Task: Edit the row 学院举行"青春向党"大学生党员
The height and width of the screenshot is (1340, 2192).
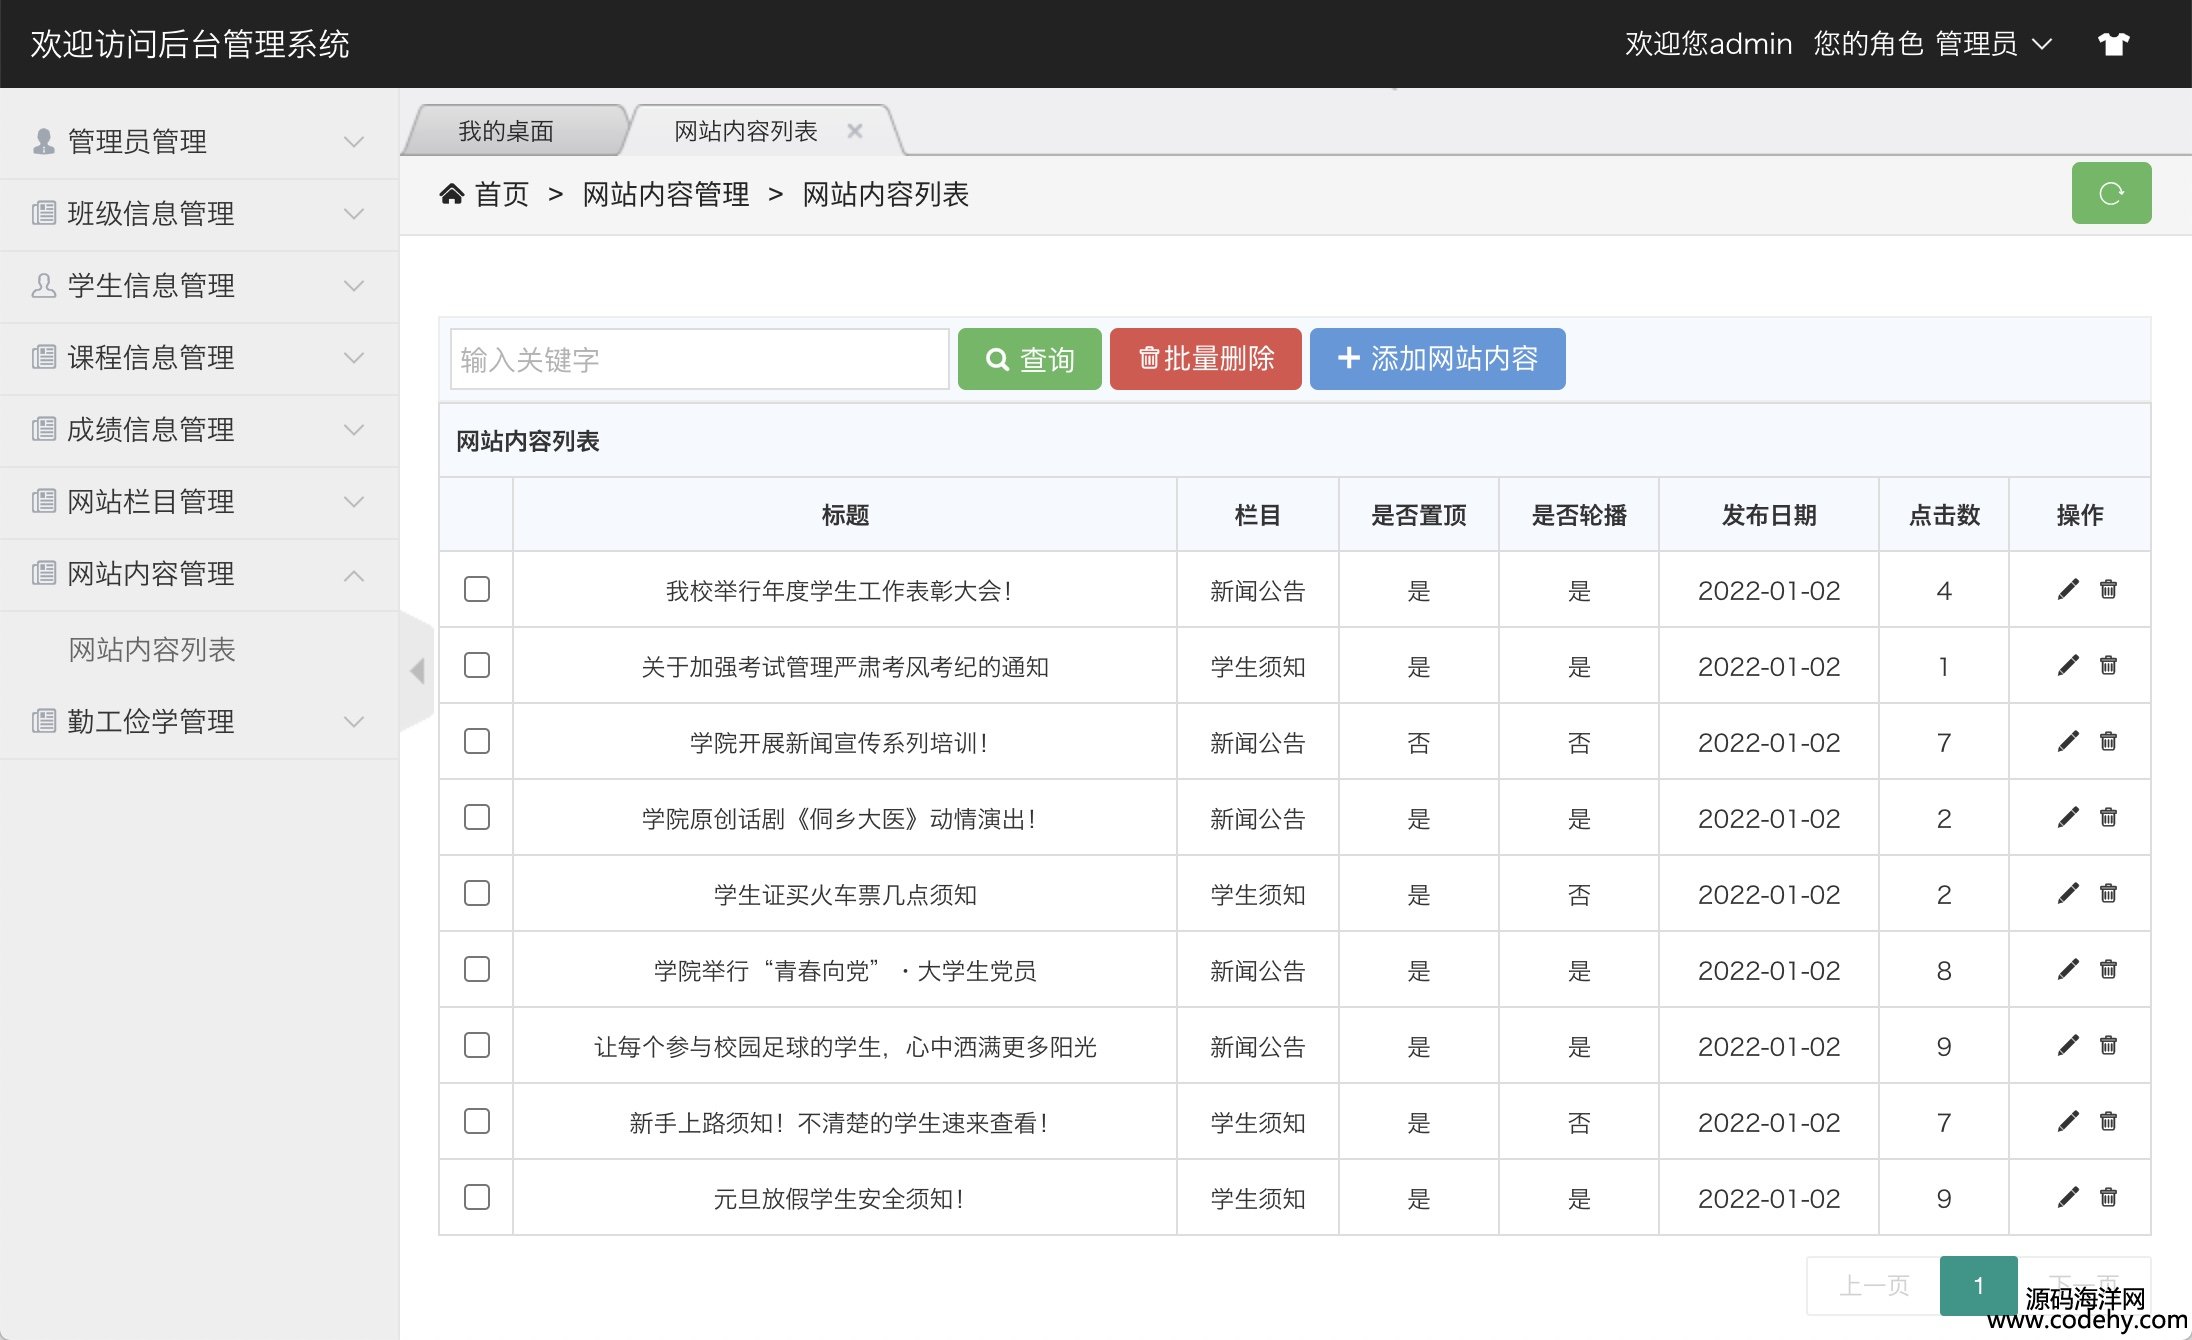Action: [x=2068, y=969]
